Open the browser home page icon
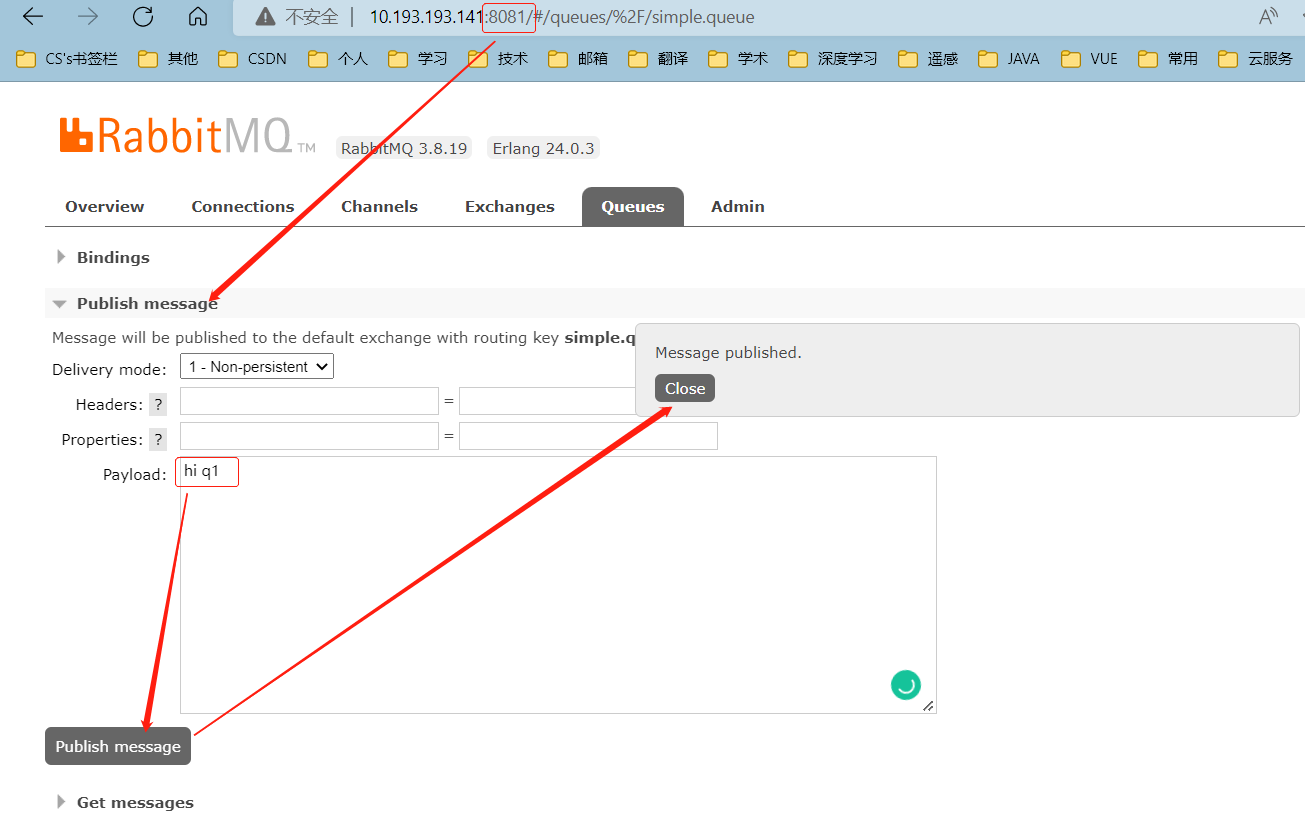 pyautogui.click(x=198, y=17)
